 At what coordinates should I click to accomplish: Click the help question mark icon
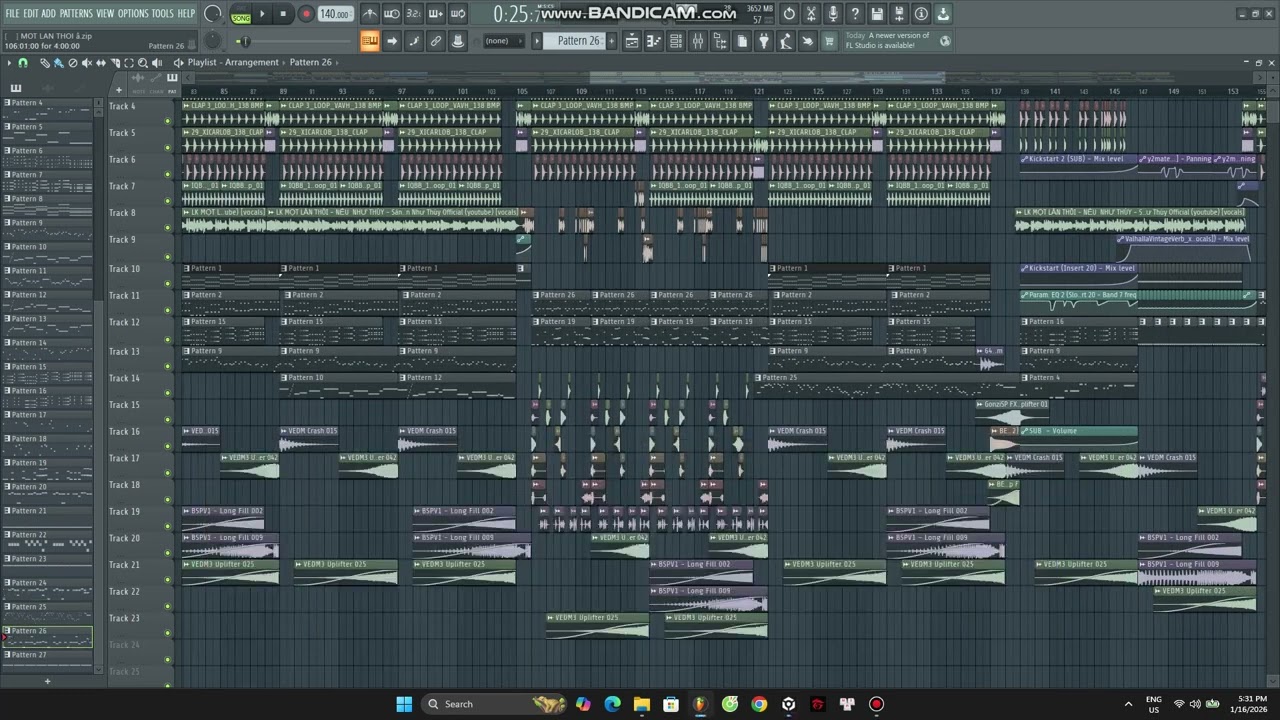click(x=855, y=14)
